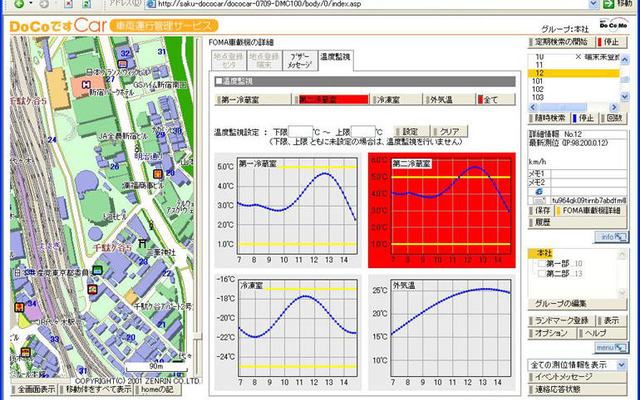Select vehicle 103 in the list

(x=573, y=97)
